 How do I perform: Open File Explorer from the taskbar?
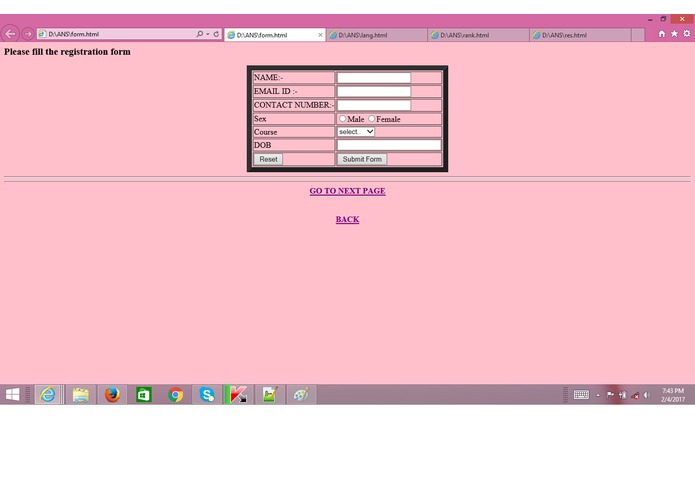point(81,394)
